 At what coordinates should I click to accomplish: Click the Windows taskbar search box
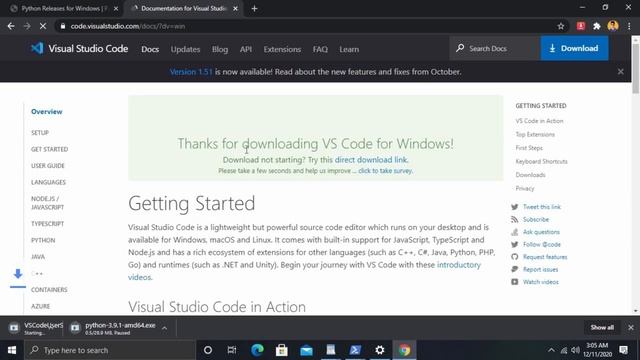click(x=110, y=350)
